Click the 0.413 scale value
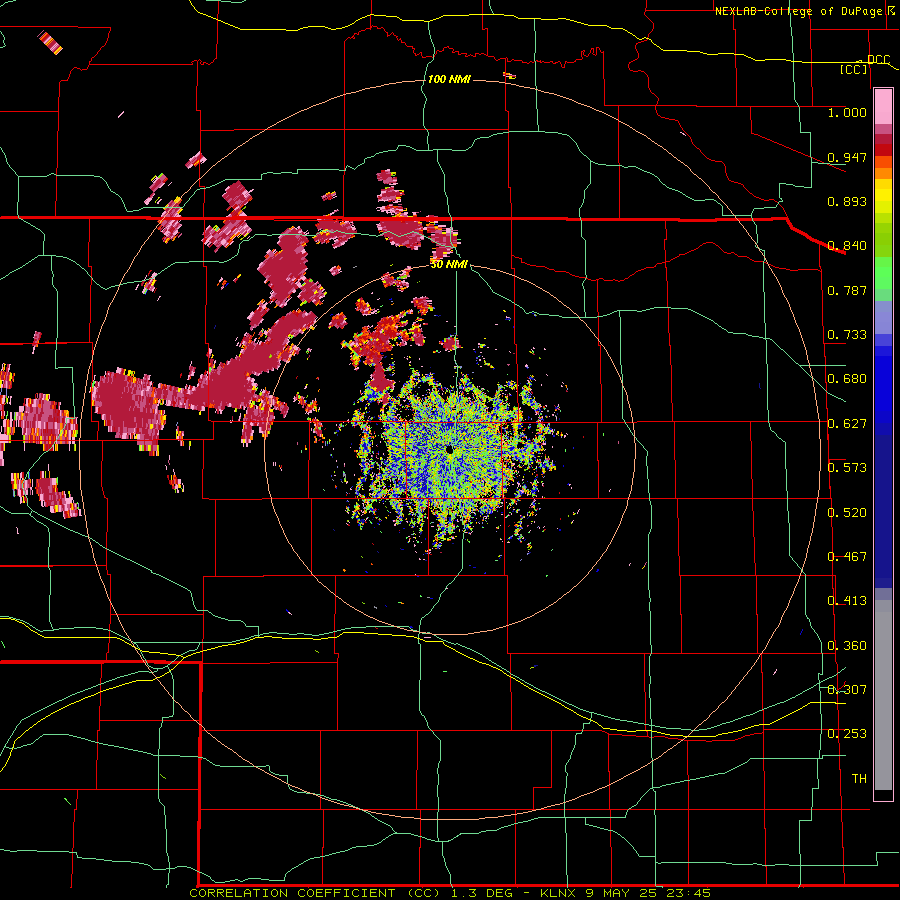 [x=847, y=601]
